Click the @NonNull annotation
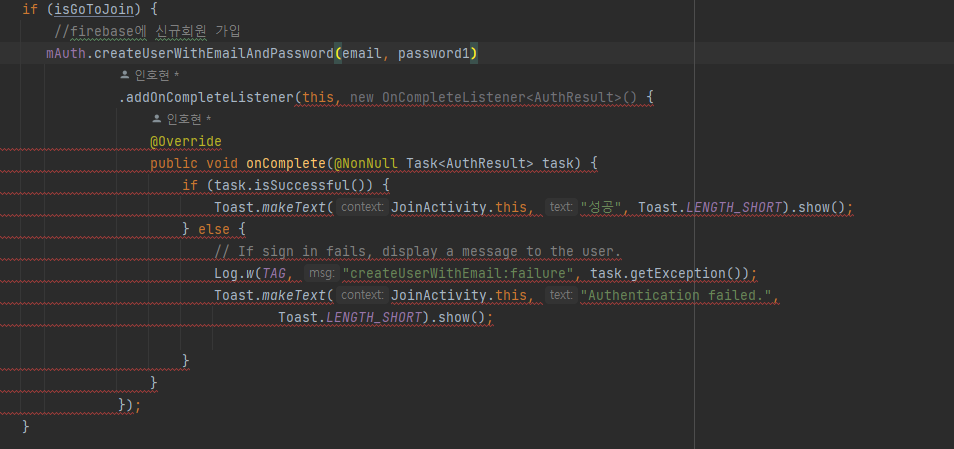This screenshot has width=954, height=449. pyautogui.click(x=366, y=163)
